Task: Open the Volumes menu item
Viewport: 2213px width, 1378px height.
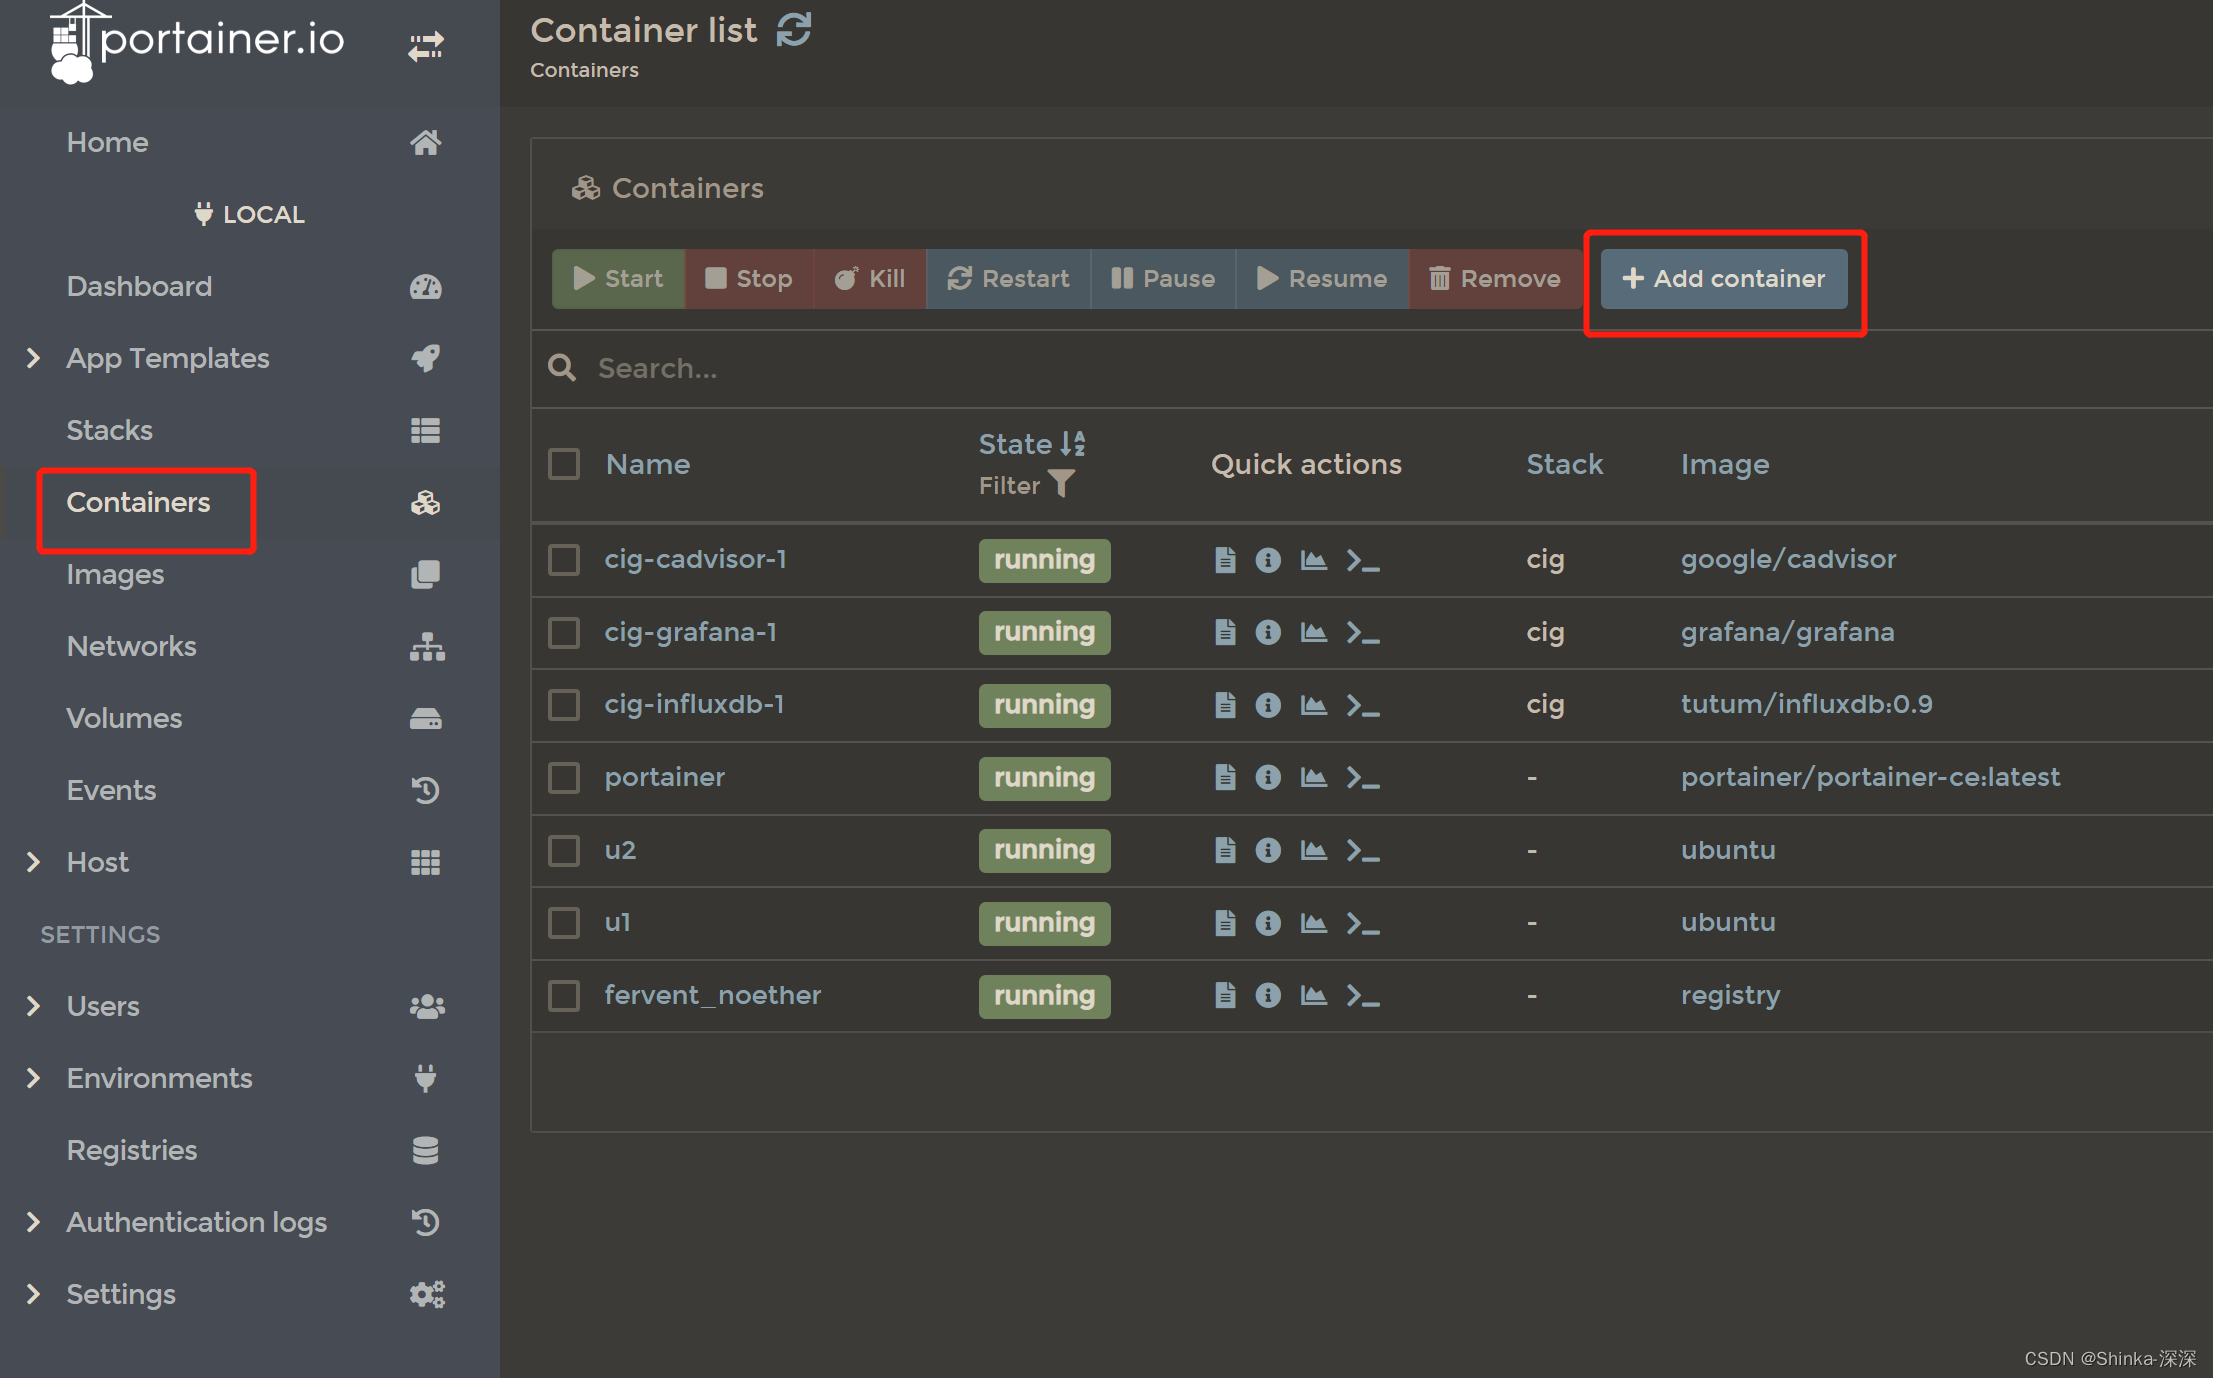Action: click(250, 718)
